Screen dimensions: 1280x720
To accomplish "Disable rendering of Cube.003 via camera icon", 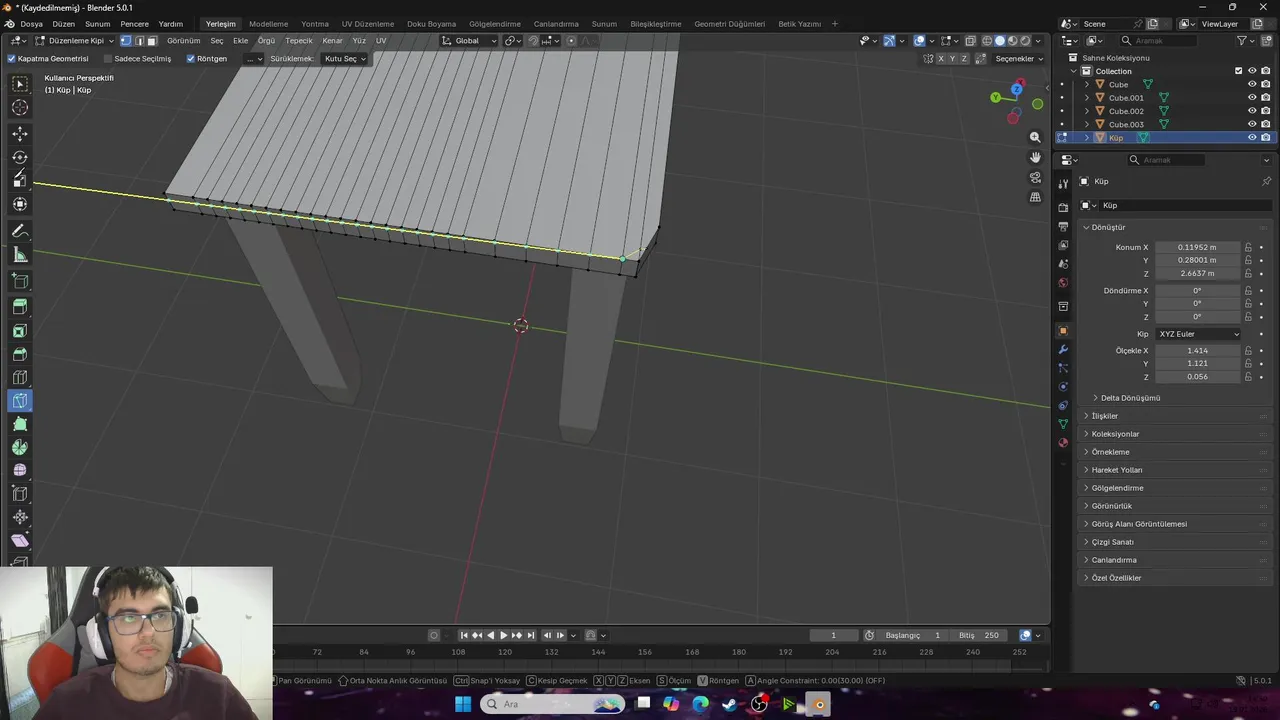I will pos(1265,124).
